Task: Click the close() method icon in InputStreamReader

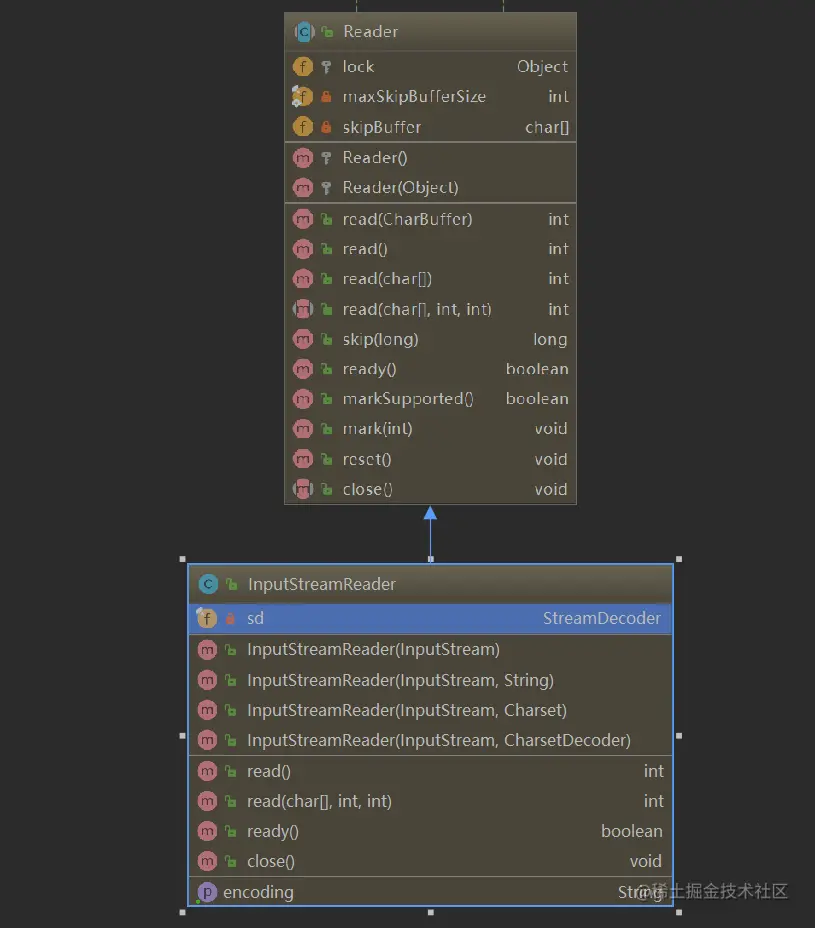Action: (x=207, y=861)
